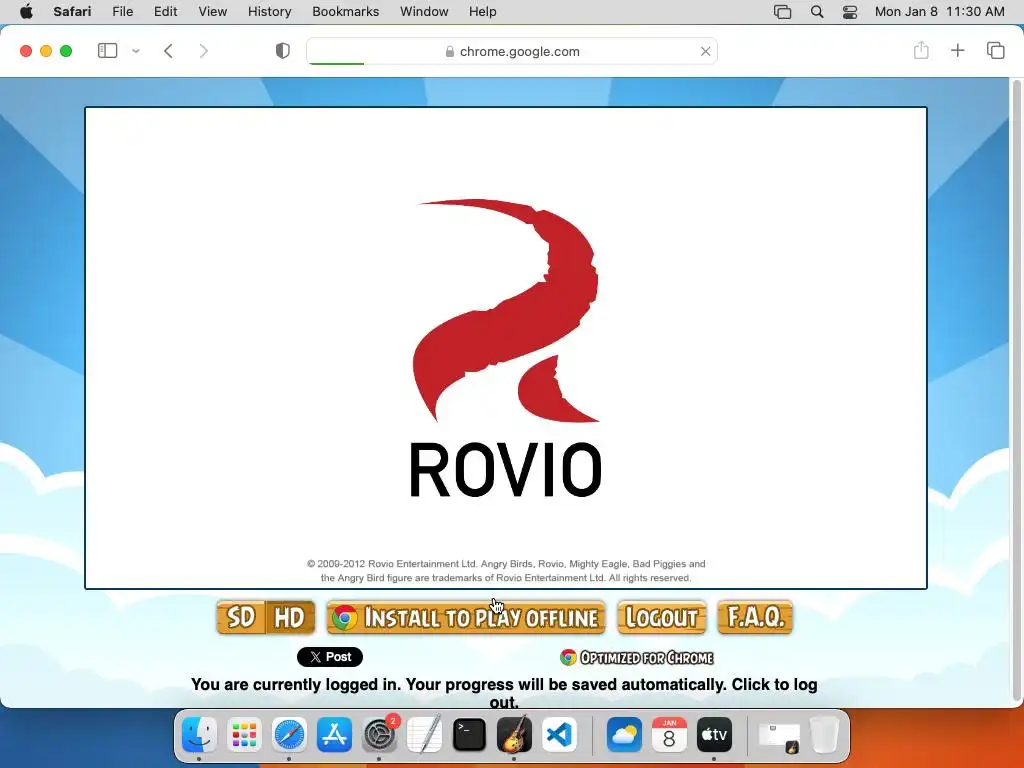Image resolution: width=1024 pixels, height=768 pixels.
Task: Click the Rovio copyright notice text
Action: point(506,571)
